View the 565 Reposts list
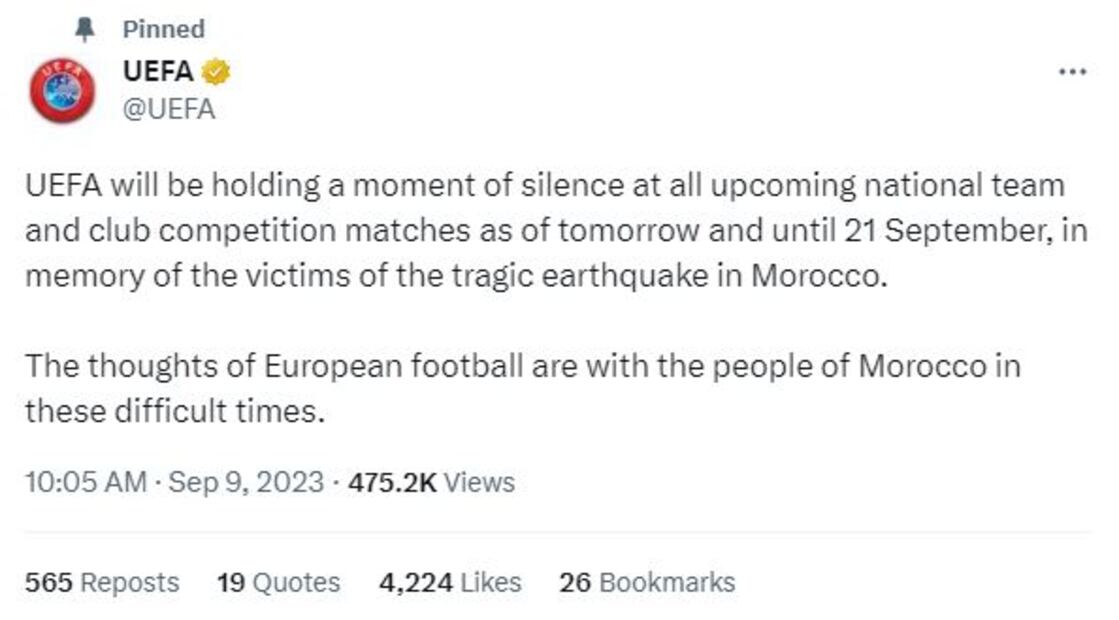The width and height of the screenshot is (1119, 620). [x=102, y=582]
